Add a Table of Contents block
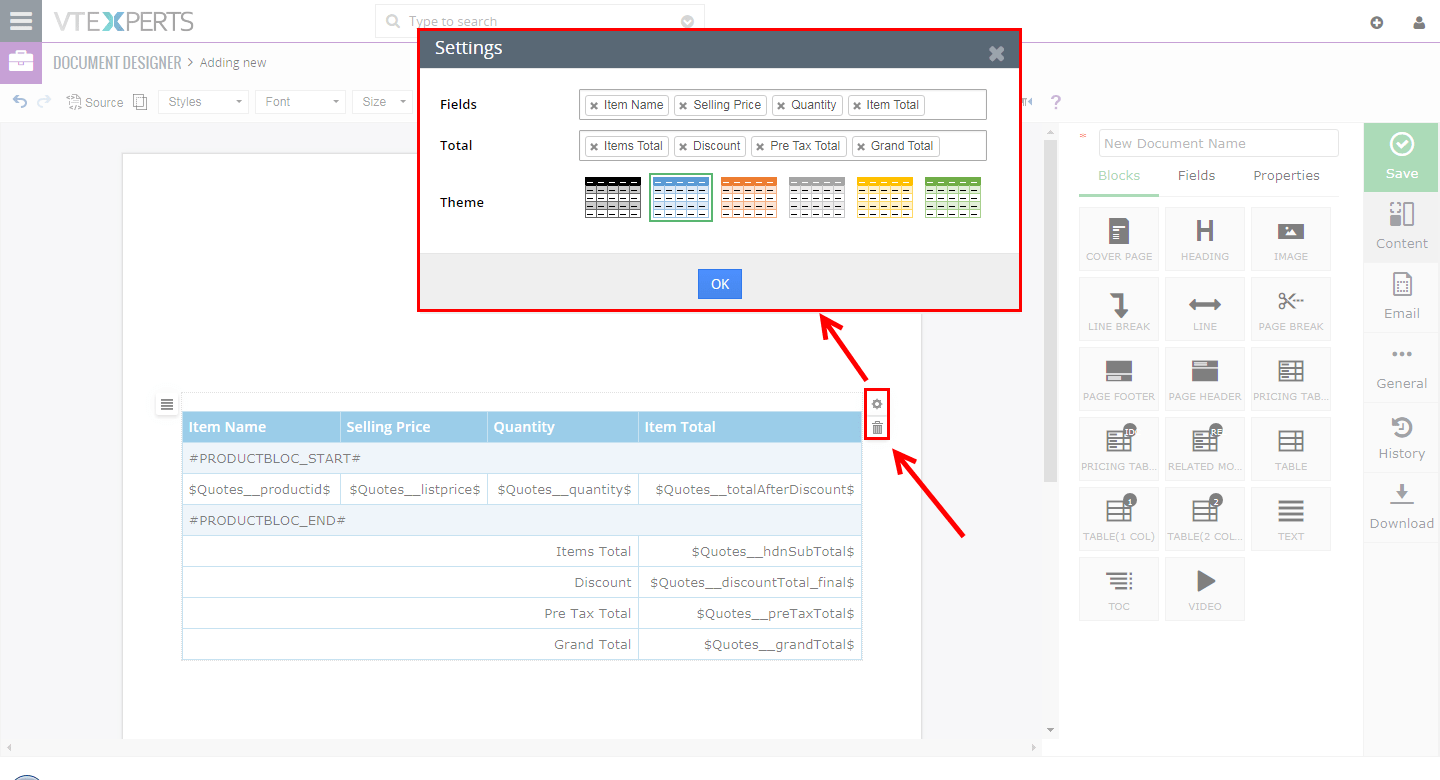 pyautogui.click(x=1118, y=588)
